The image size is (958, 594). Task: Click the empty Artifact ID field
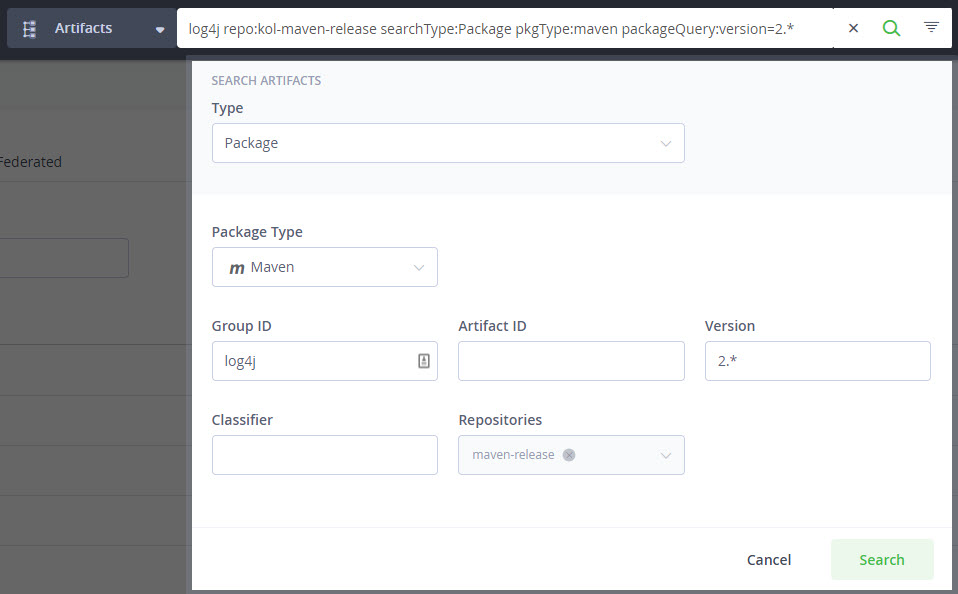click(571, 361)
